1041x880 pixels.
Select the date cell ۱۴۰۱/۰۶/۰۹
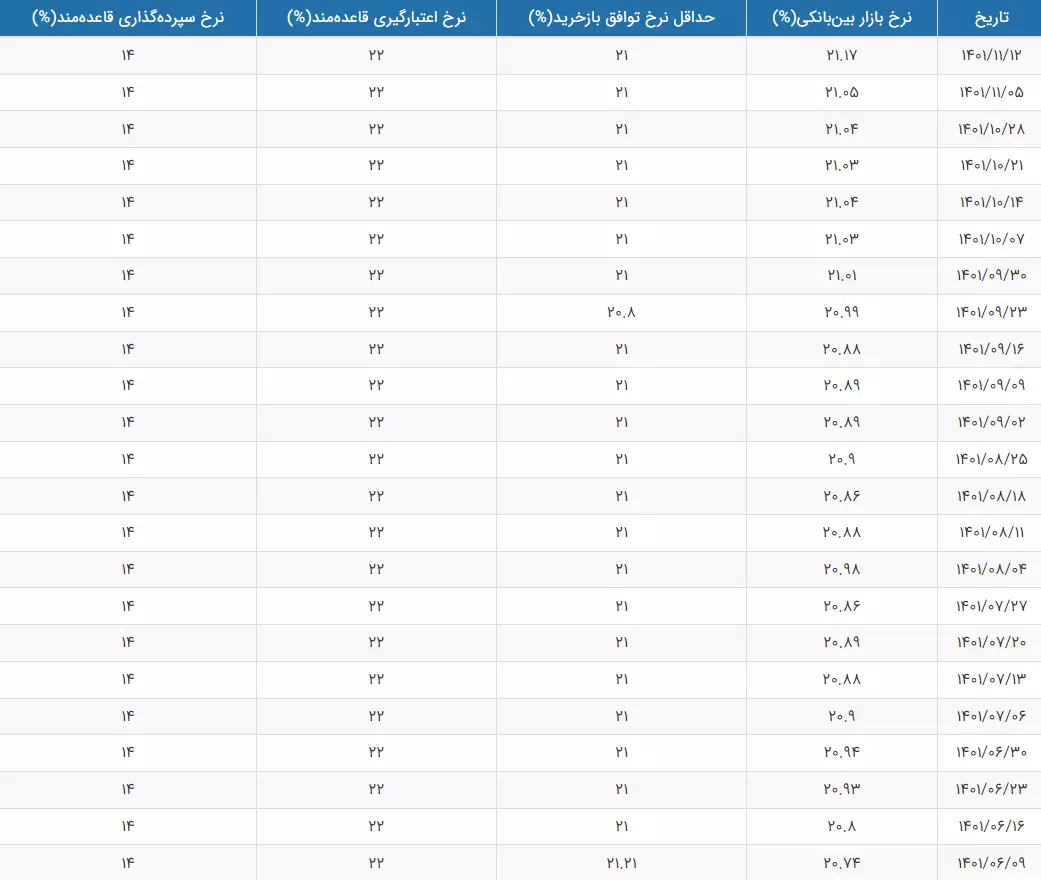pos(991,863)
